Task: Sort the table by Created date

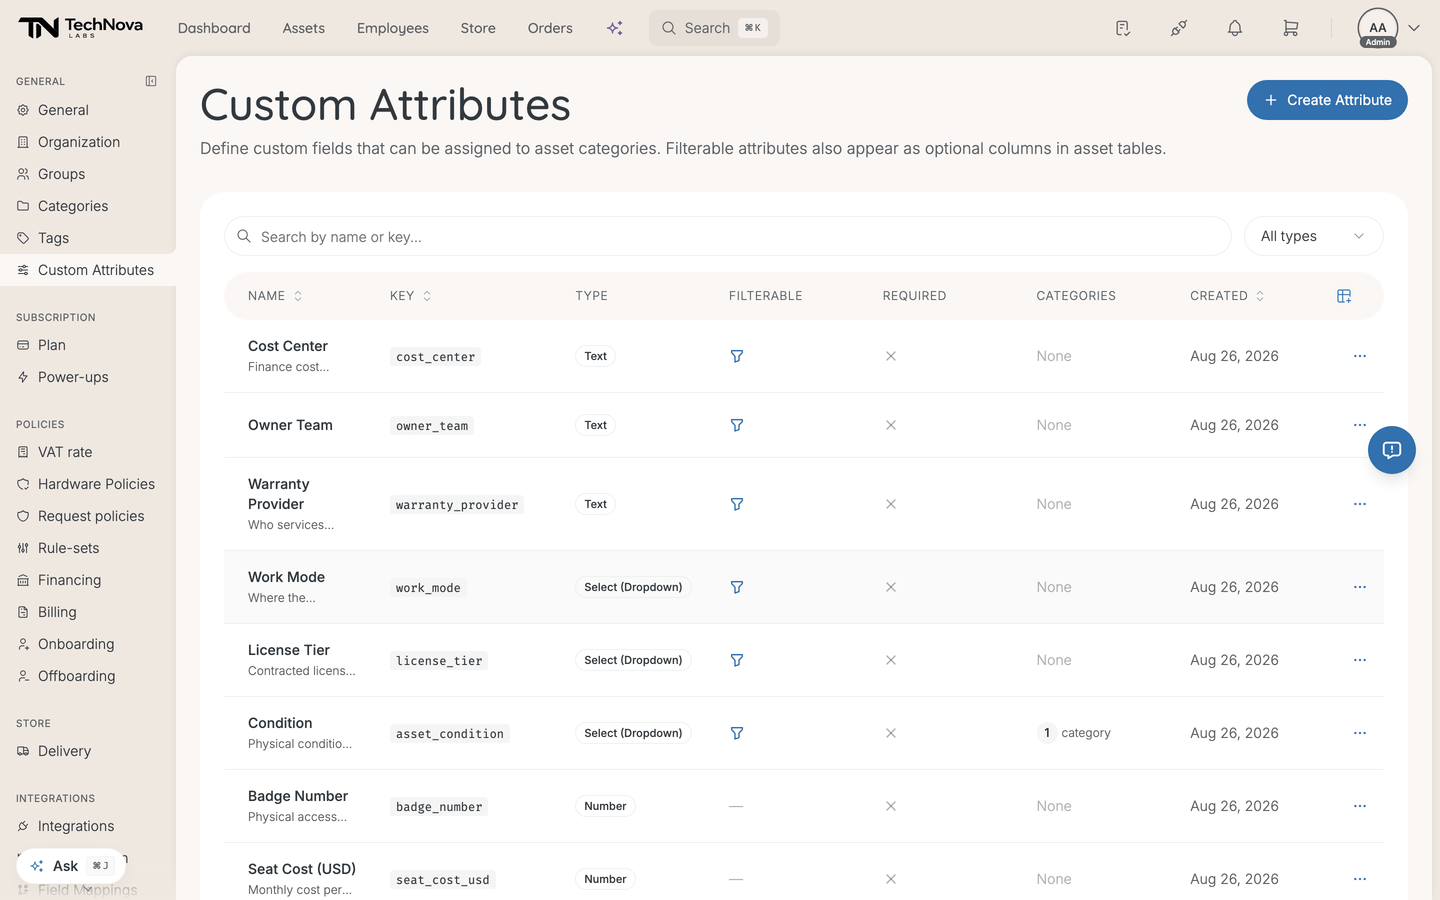Action: [1227, 296]
